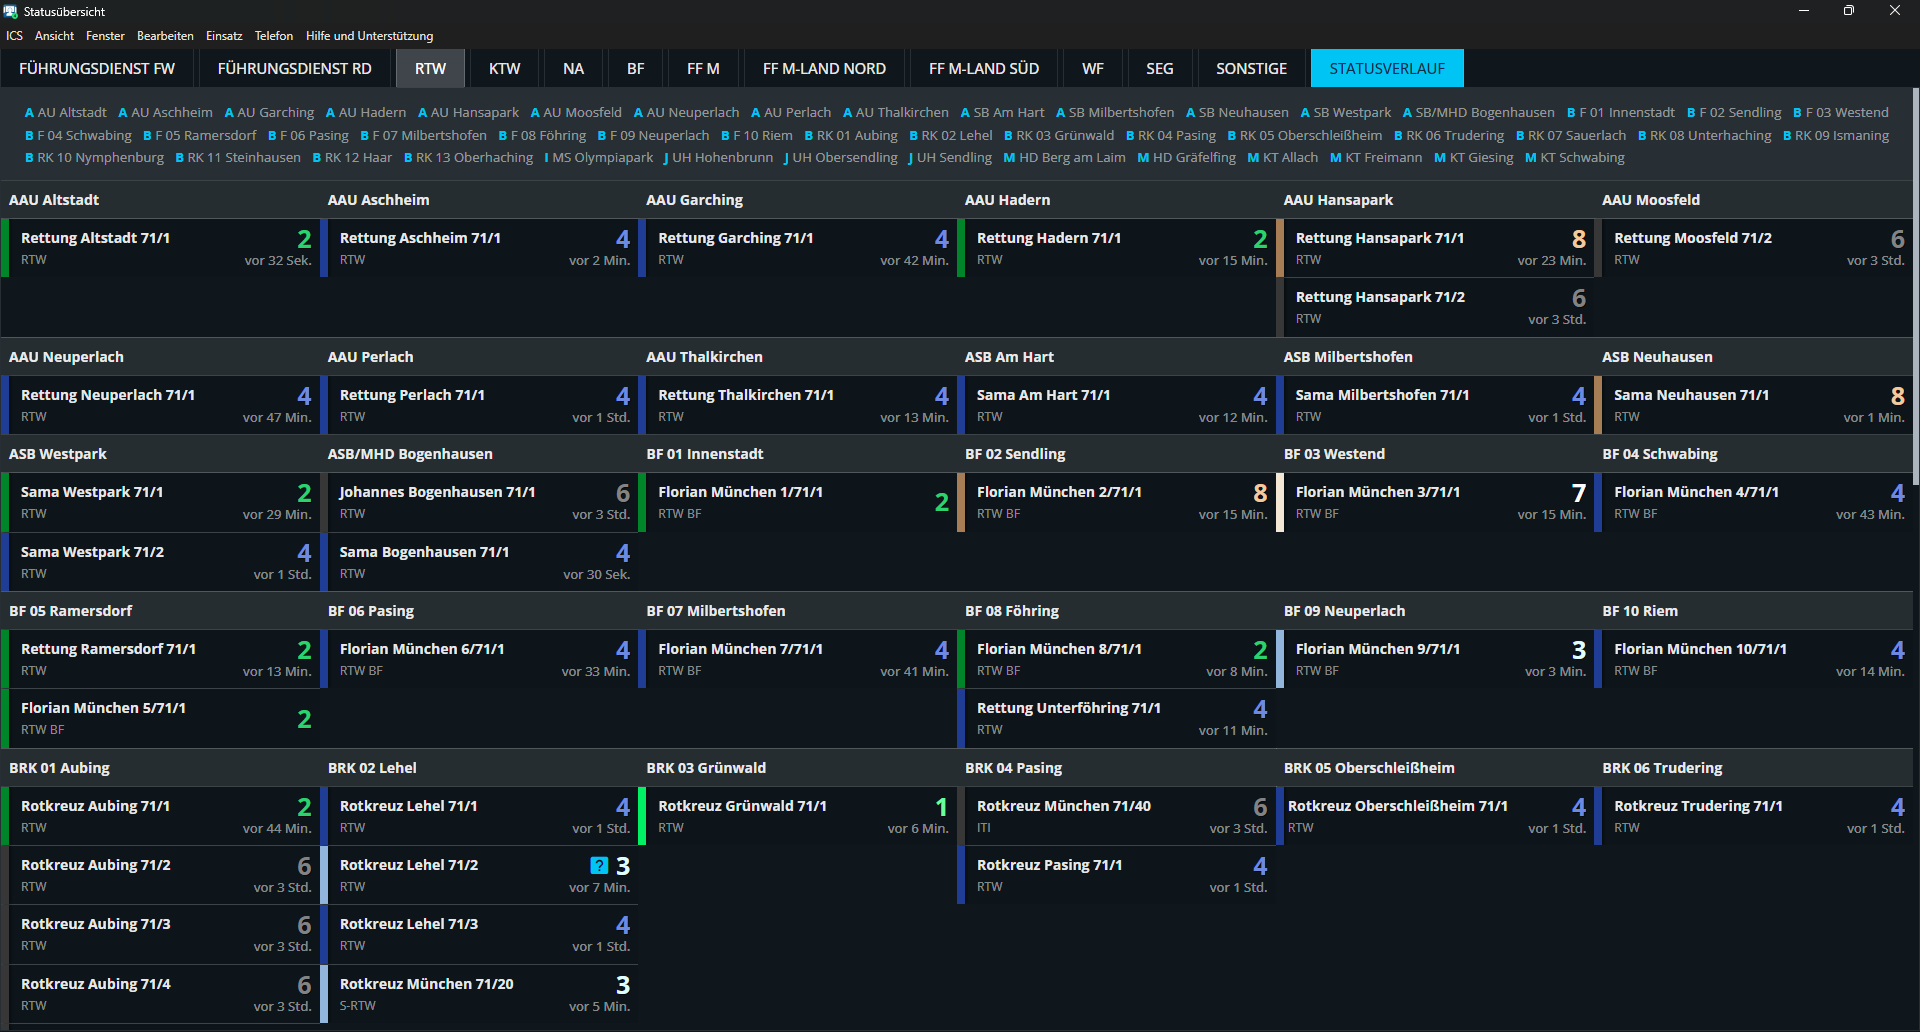Open the KTW tab
Viewport: 1920px width, 1032px height.
[x=504, y=69]
